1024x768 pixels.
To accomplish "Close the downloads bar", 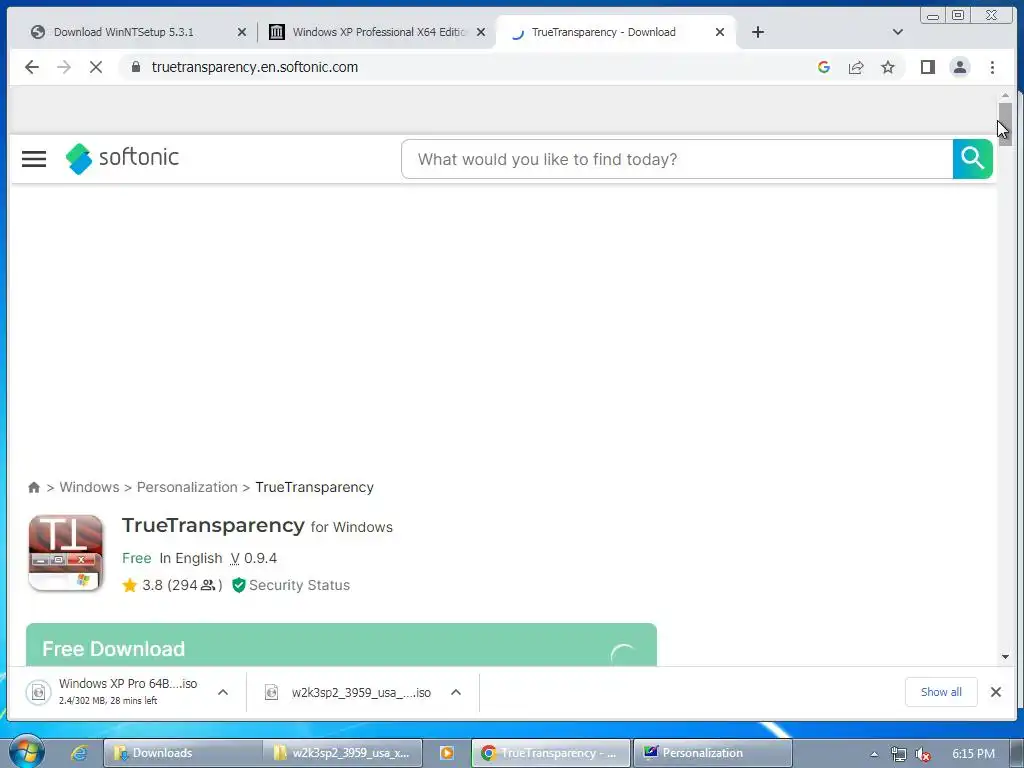I will [x=995, y=692].
